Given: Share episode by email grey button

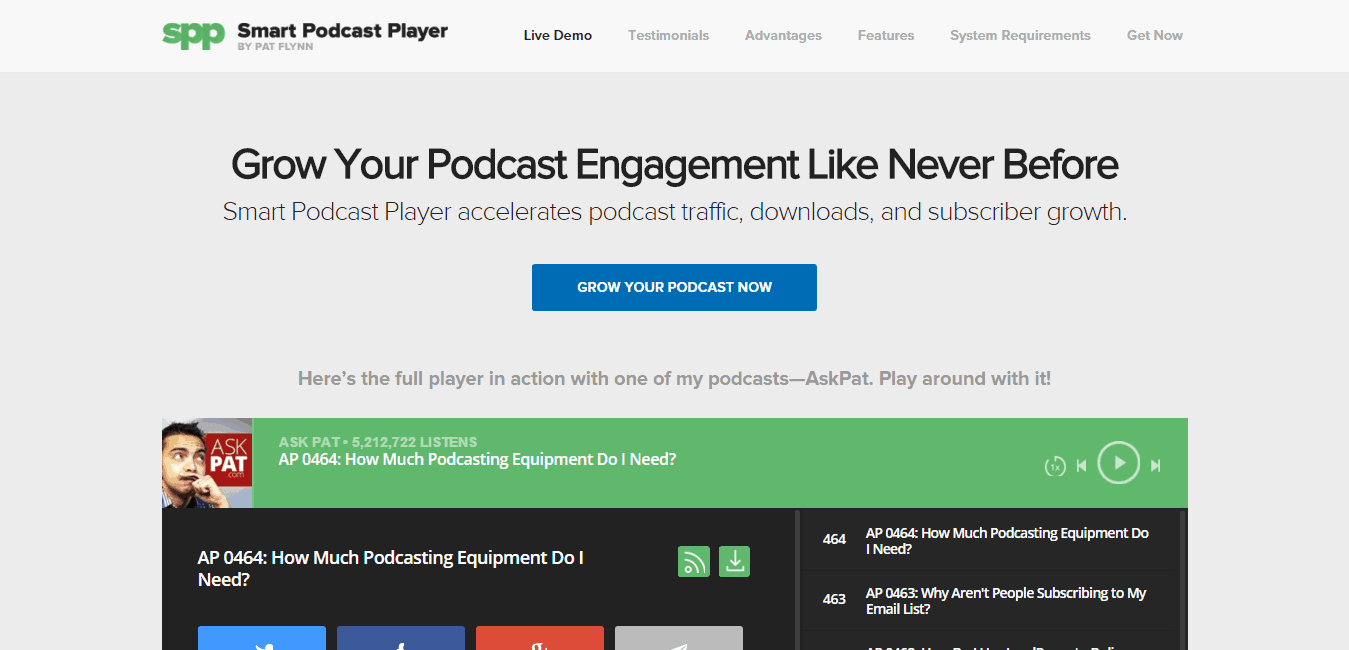Looking at the screenshot, I should pyautogui.click(x=679, y=638).
